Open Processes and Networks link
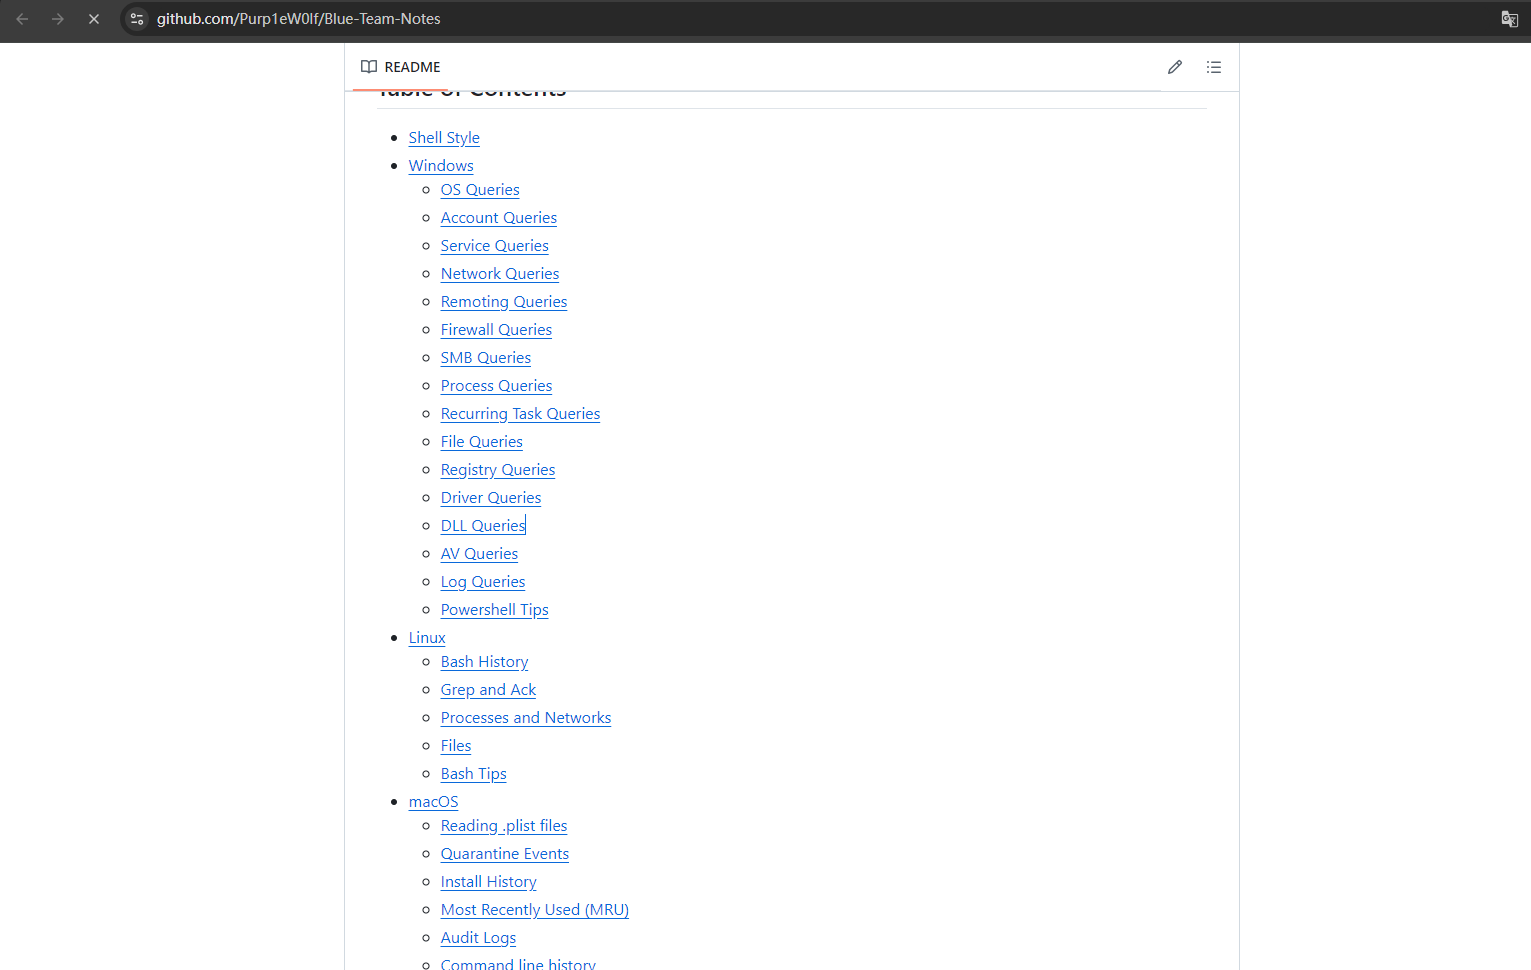Image resolution: width=1531 pixels, height=970 pixels. pos(526,718)
